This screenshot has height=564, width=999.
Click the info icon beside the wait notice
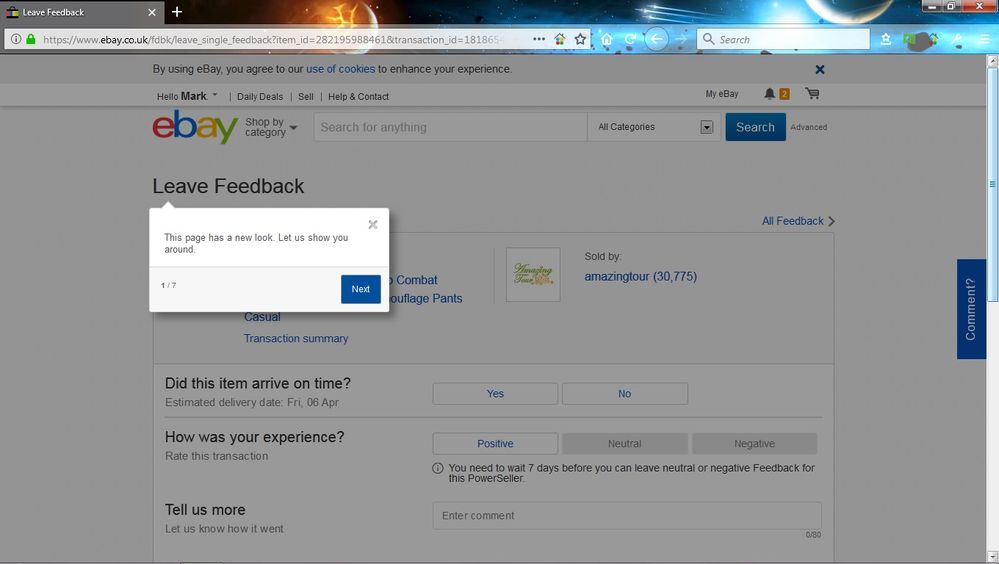(438, 468)
